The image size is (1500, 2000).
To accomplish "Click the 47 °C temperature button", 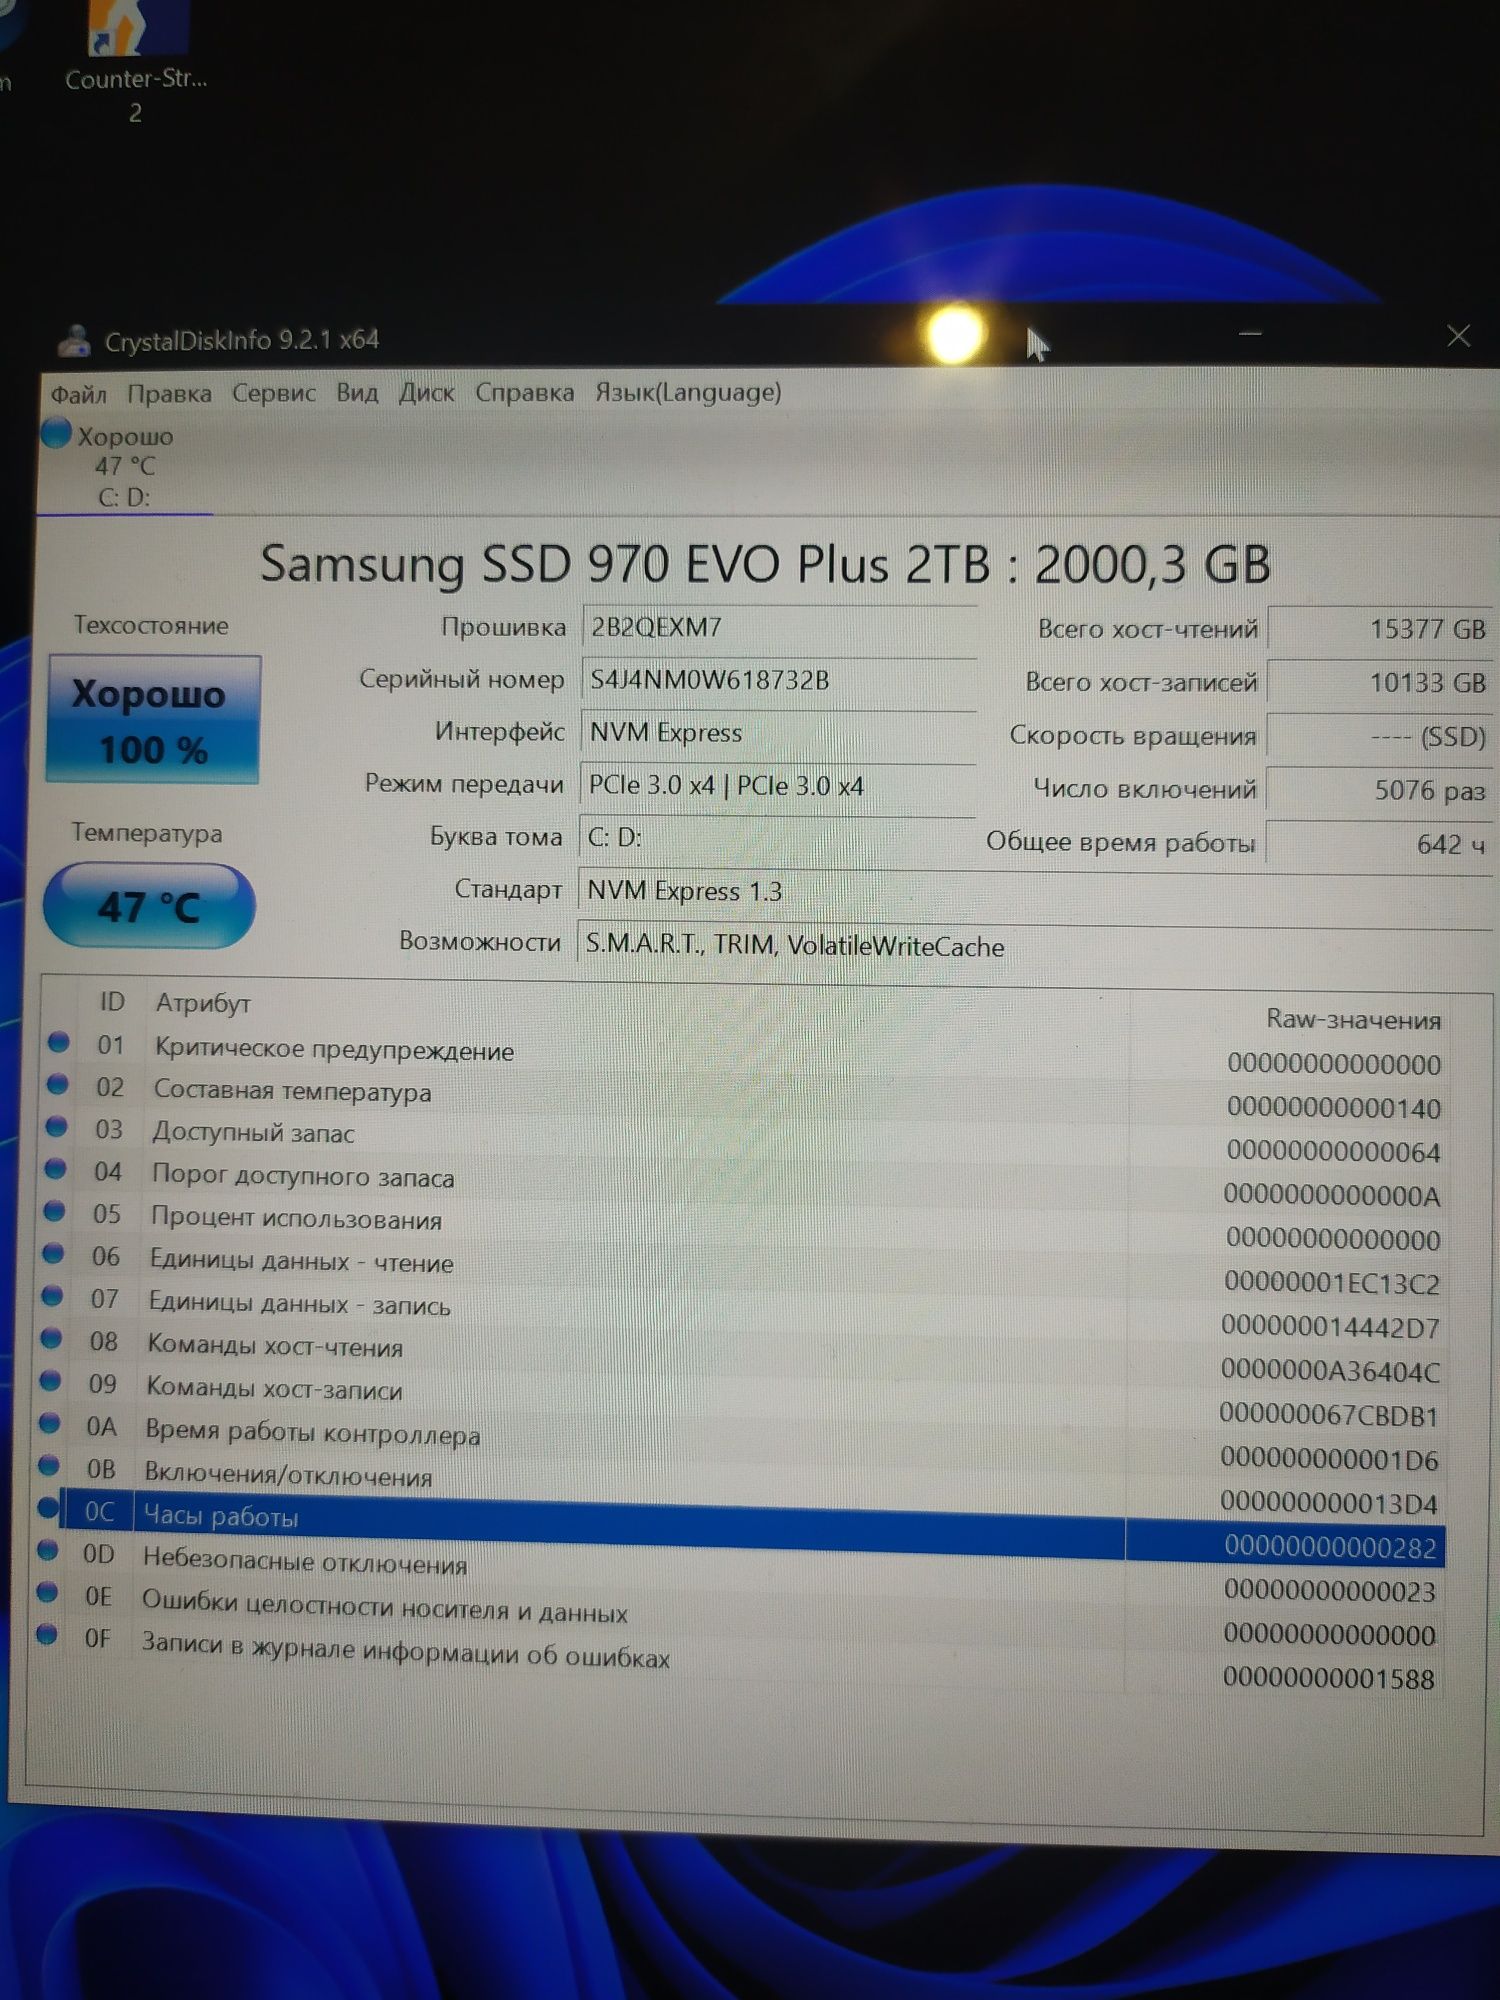I will [149, 906].
